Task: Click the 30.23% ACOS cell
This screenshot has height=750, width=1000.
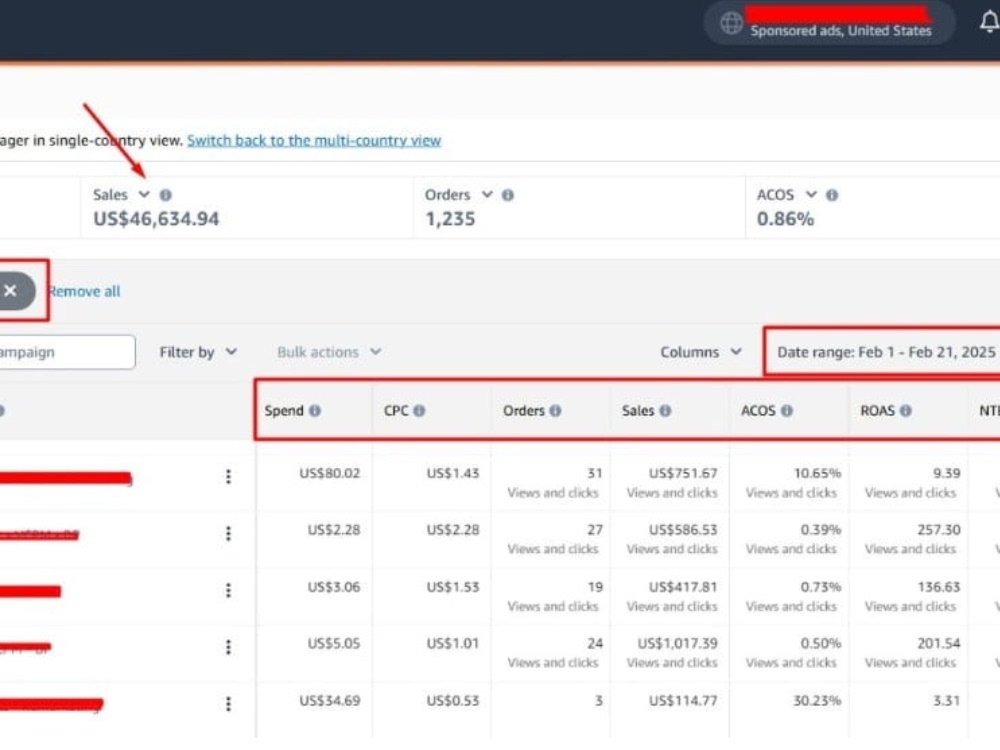Action: click(x=817, y=701)
